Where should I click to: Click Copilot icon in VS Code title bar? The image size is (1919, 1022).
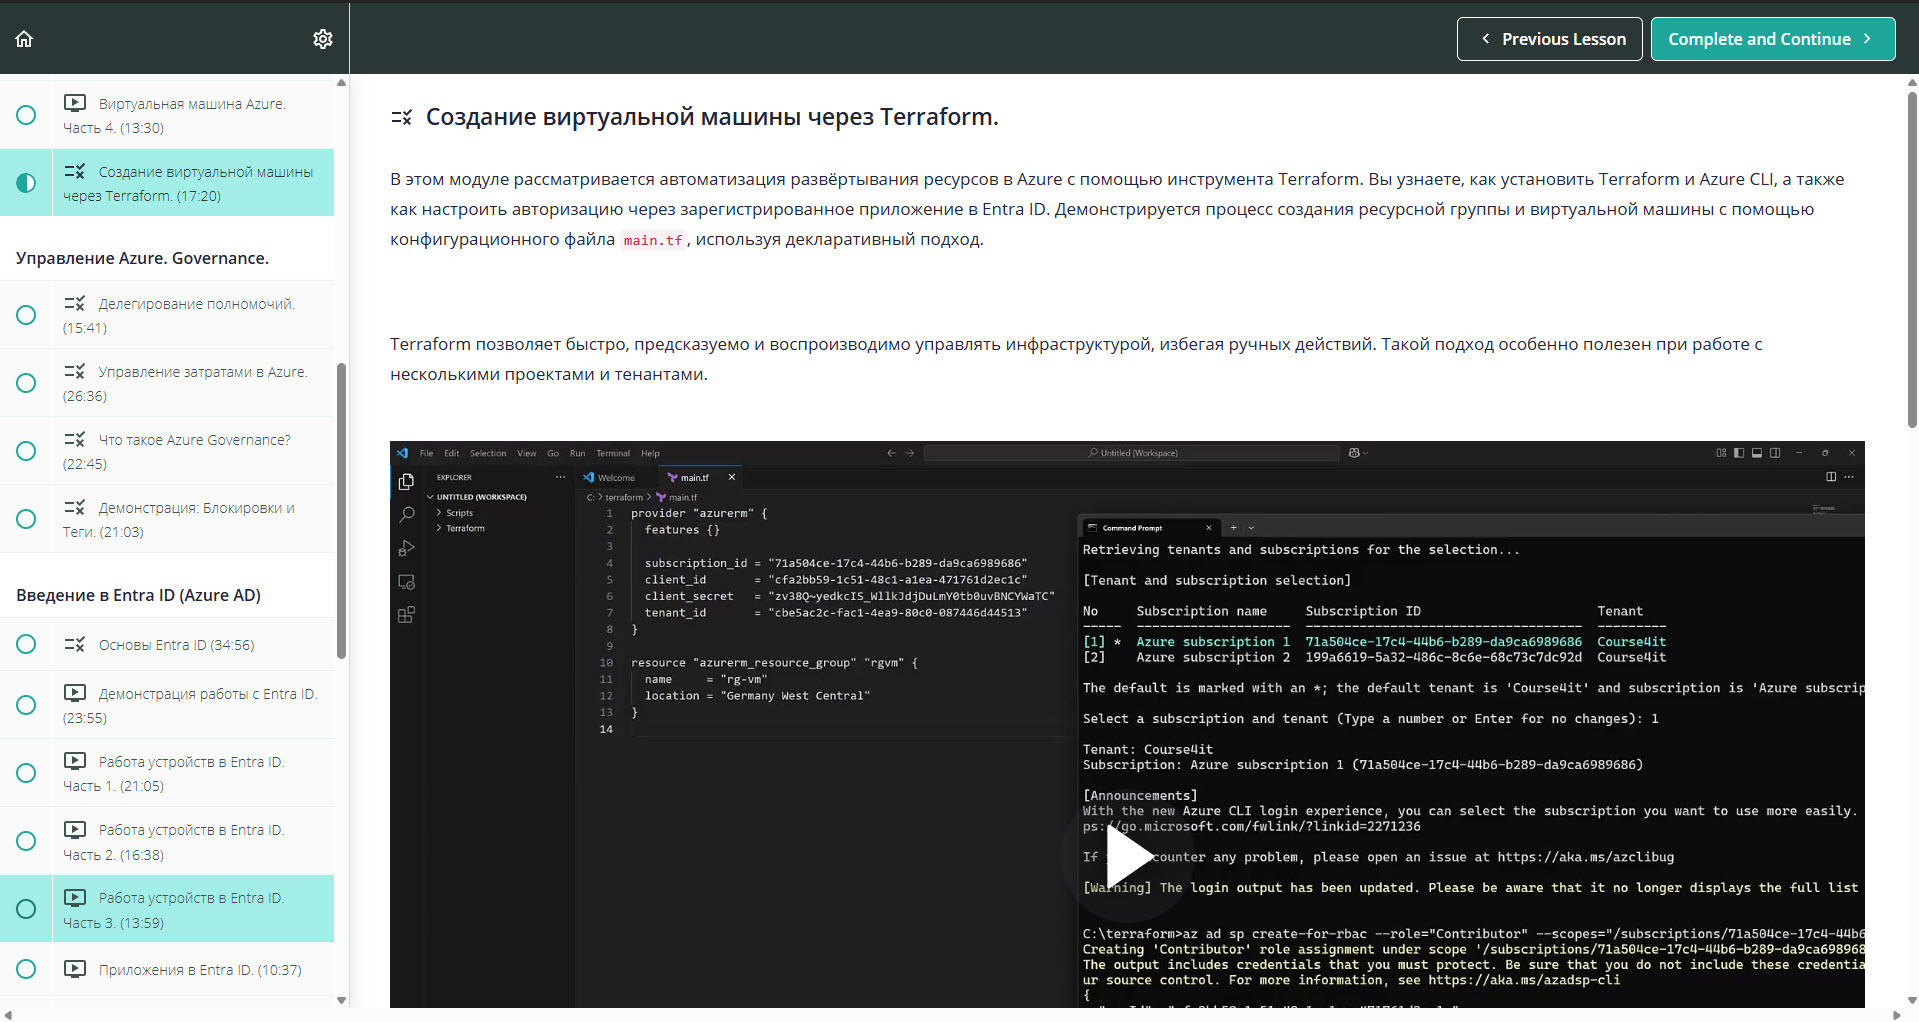click(x=1355, y=453)
